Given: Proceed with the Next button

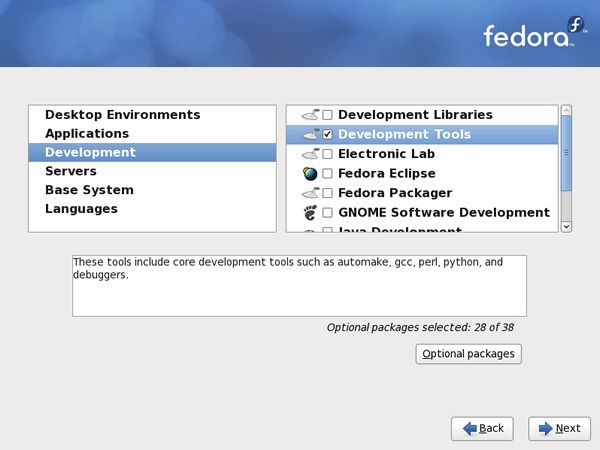Looking at the screenshot, I should pos(559,428).
